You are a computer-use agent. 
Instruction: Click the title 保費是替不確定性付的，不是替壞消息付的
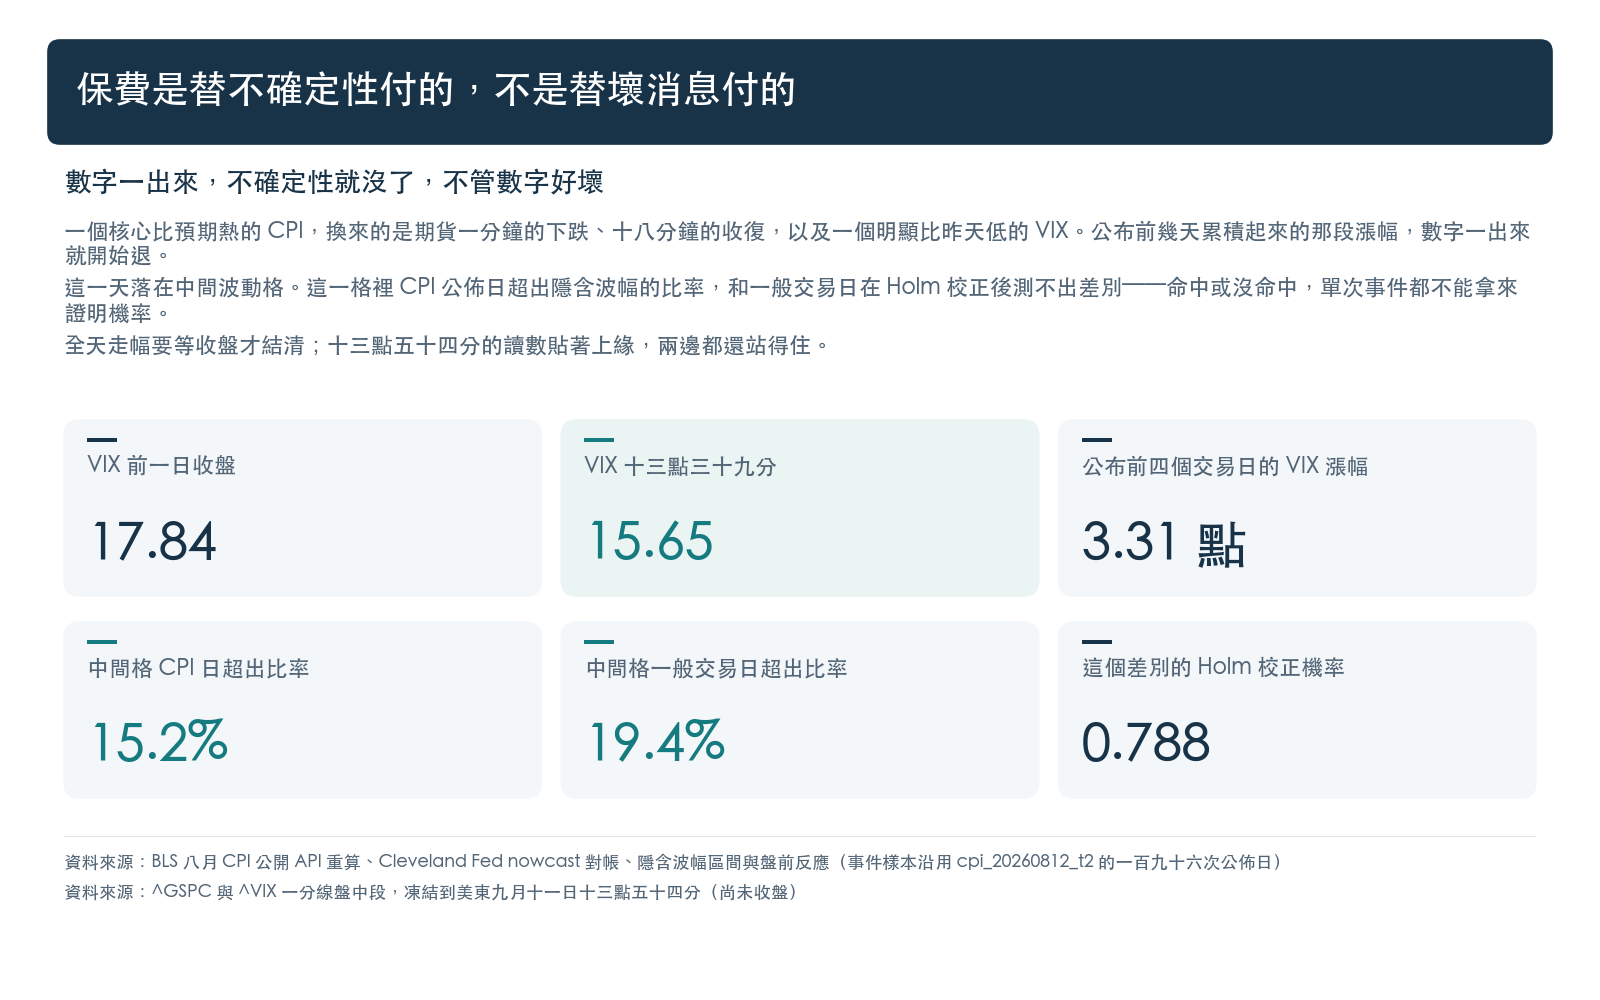(x=436, y=90)
